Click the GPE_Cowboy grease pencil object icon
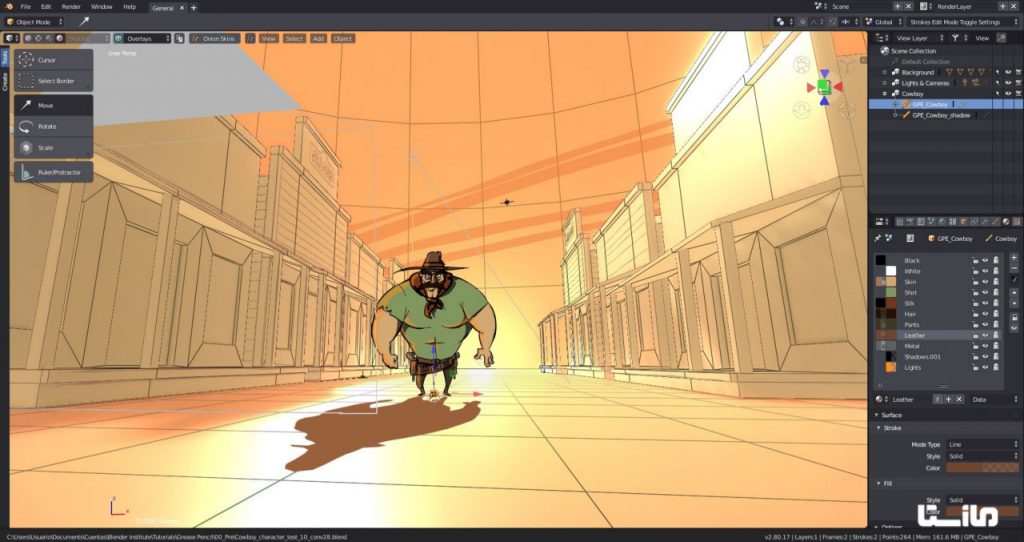This screenshot has height=542, width=1024. (906, 104)
